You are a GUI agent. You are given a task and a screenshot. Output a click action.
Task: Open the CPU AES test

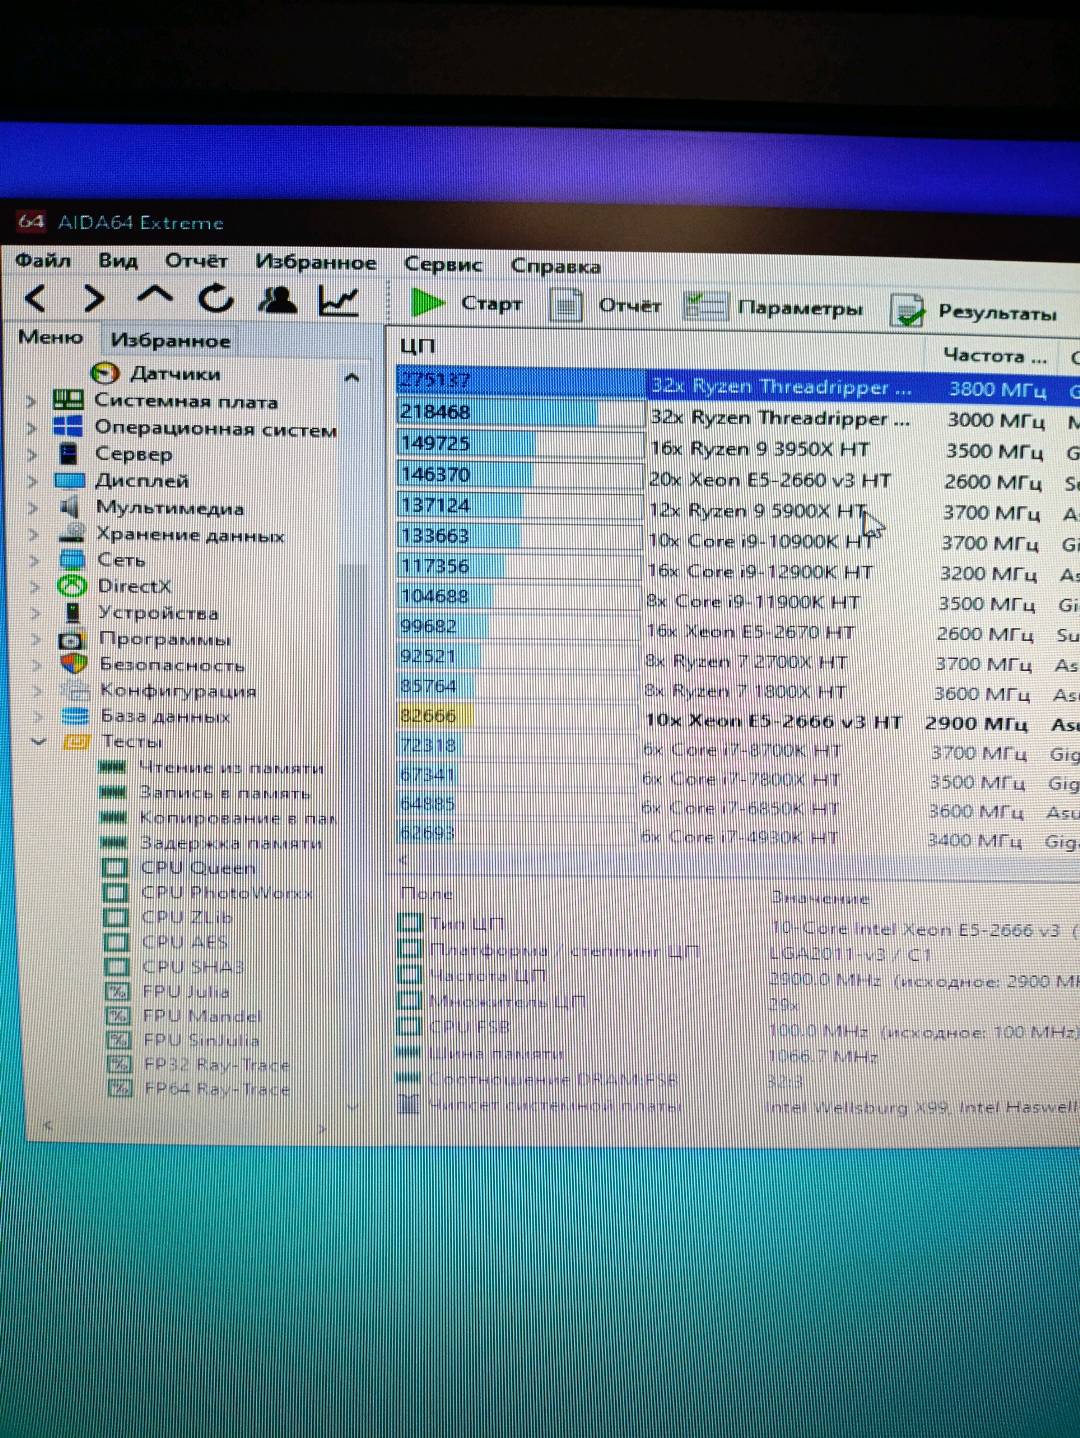coord(166,942)
